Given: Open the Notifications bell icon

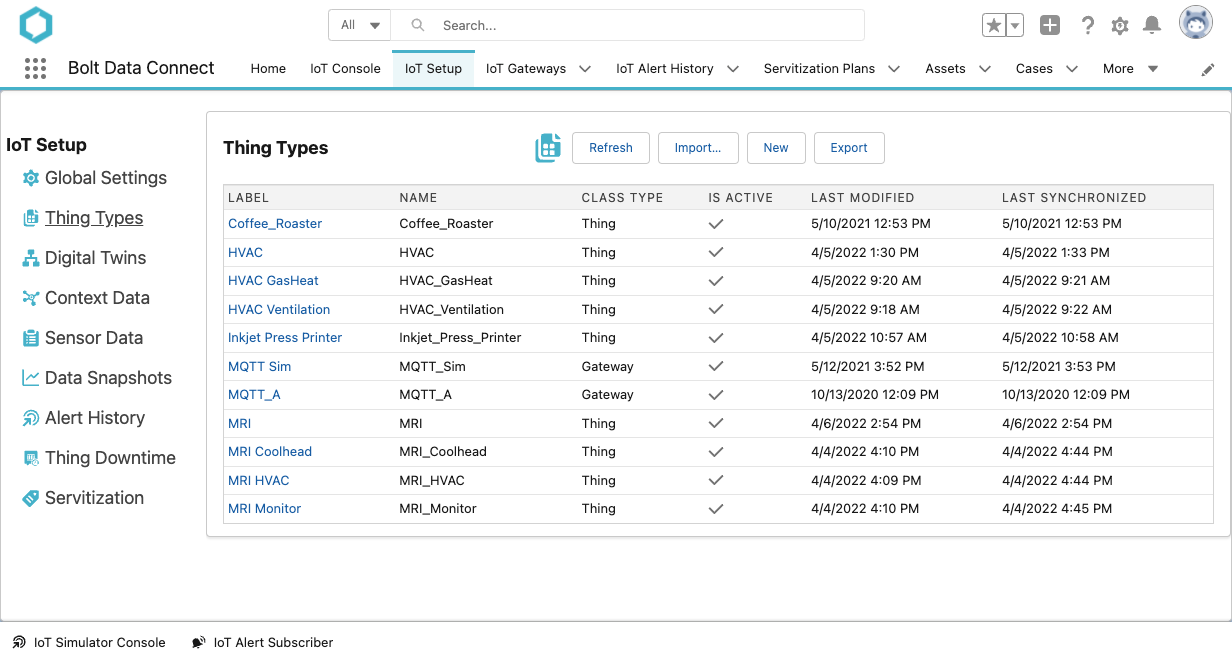Looking at the screenshot, I should [1152, 26].
